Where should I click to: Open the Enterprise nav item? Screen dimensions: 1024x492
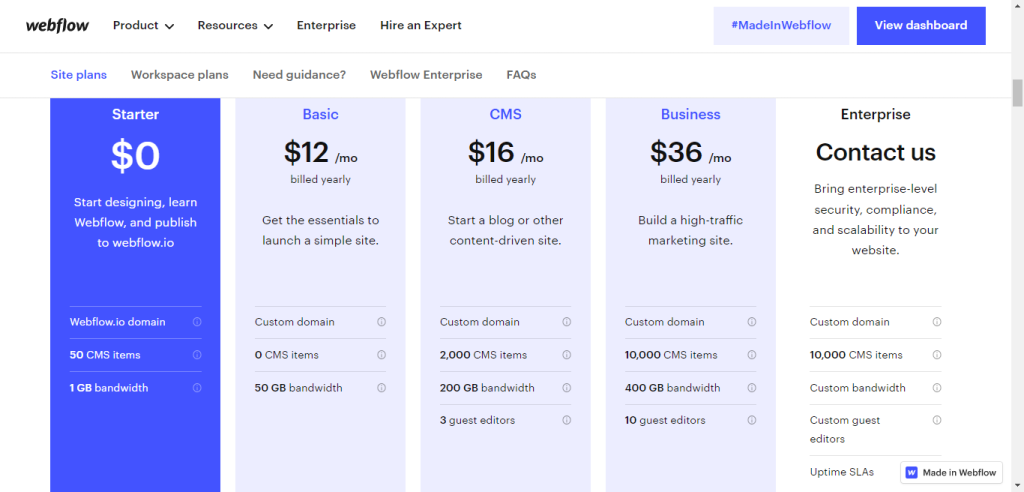pos(326,25)
